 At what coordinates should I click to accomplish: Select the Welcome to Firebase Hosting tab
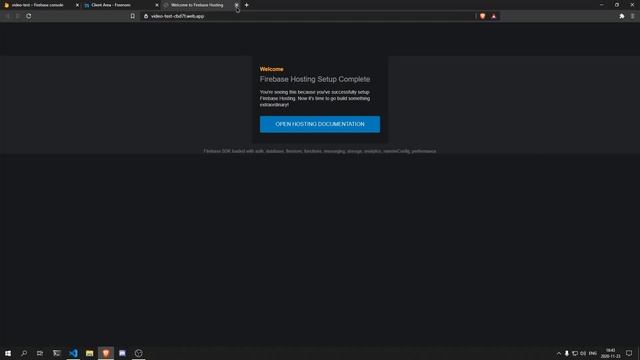[x=198, y=5]
